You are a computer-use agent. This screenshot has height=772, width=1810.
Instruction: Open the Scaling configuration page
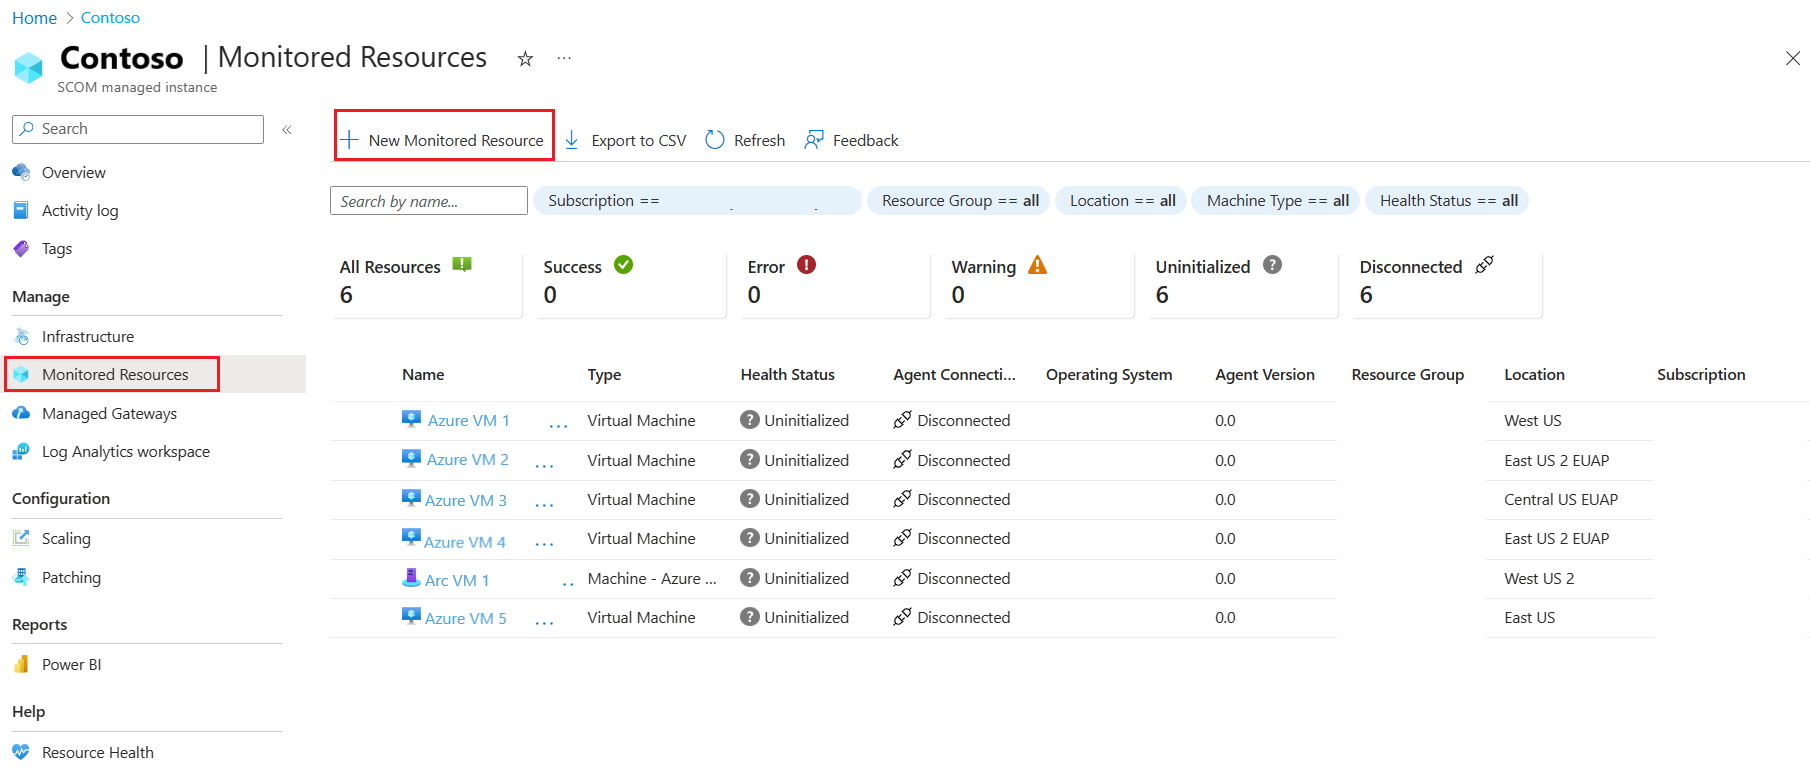coord(66,538)
